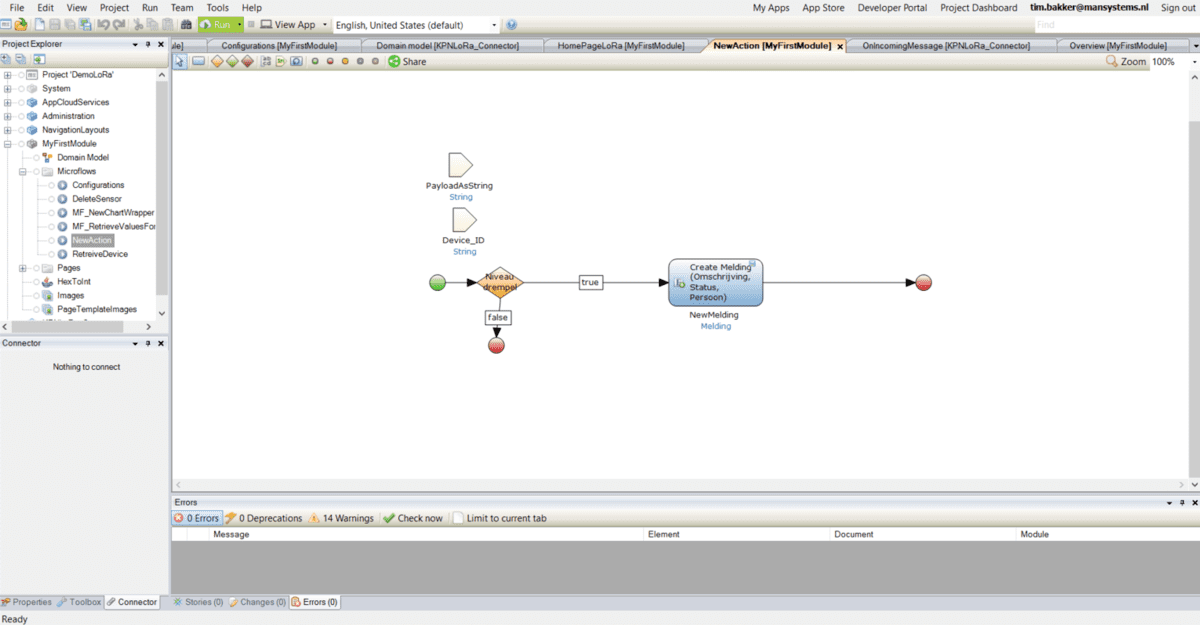Select the orange exclusive split diamond tool
This screenshot has width=1200, height=625.
click(x=217, y=61)
